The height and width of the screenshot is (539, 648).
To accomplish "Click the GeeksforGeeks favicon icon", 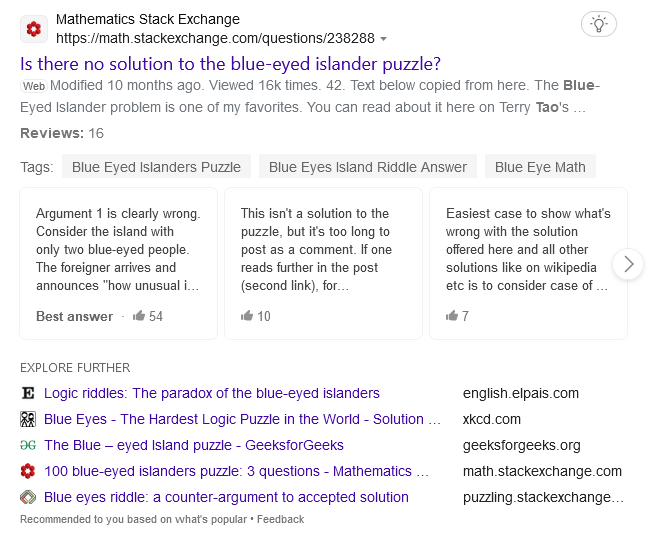I will (x=28, y=445).
